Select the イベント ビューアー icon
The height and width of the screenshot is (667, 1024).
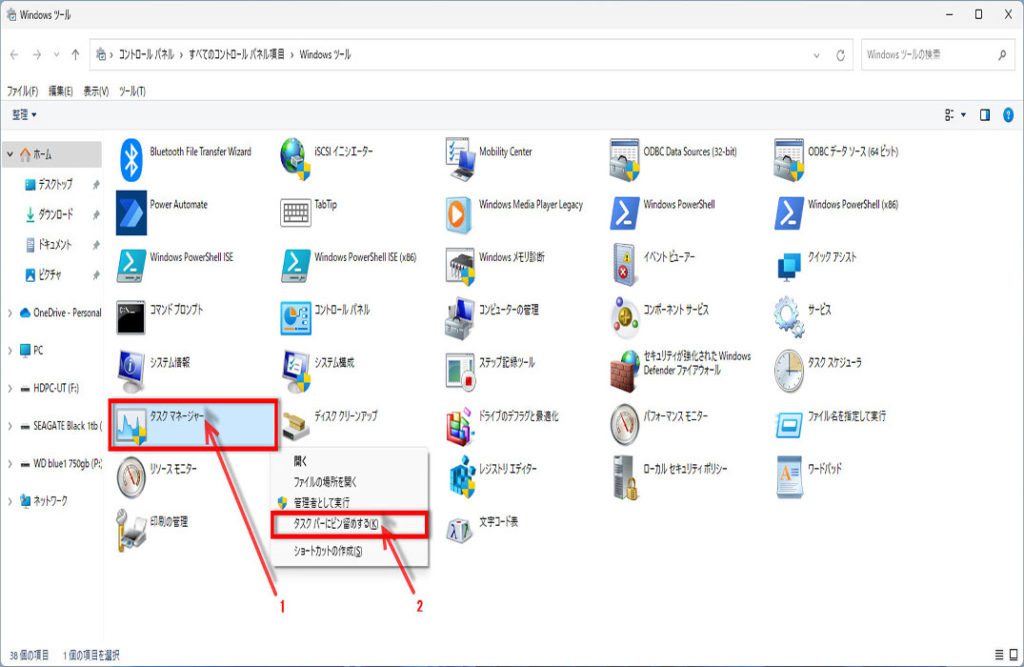[x=624, y=264]
